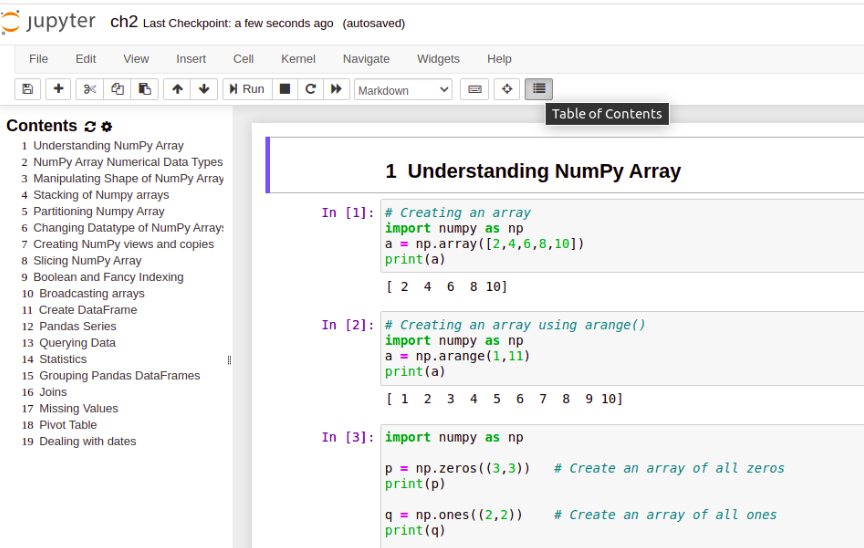Viewport: 864px width, 548px height.
Task: Open the Kernel menu
Action: [298, 59]
